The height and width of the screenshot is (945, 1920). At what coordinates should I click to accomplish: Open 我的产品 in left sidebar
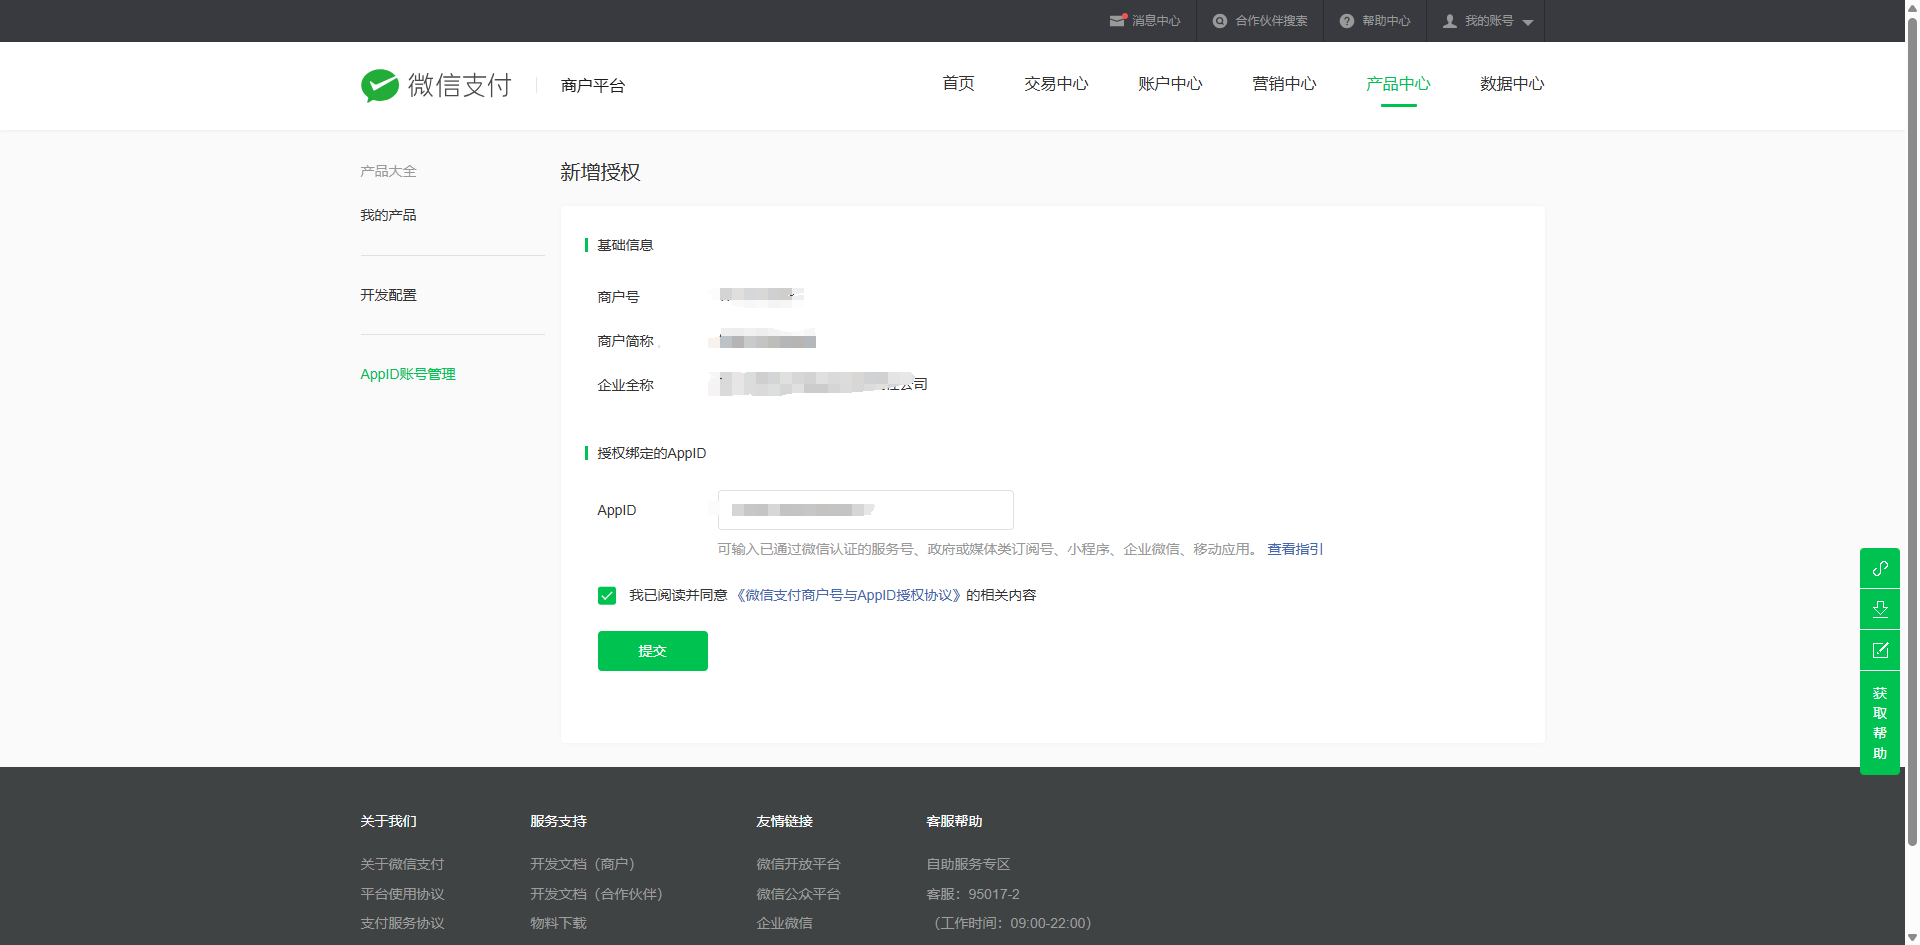point(388,215)
